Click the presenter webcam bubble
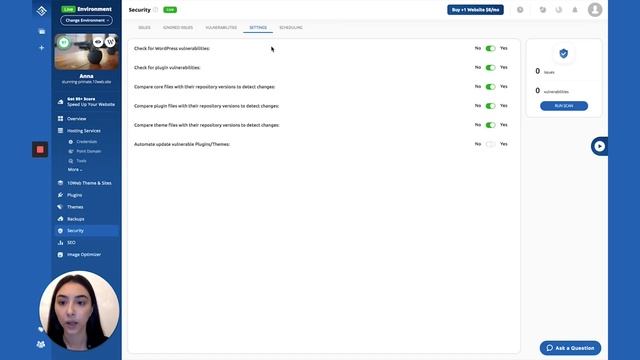The image size is (640, 360). 79,311
